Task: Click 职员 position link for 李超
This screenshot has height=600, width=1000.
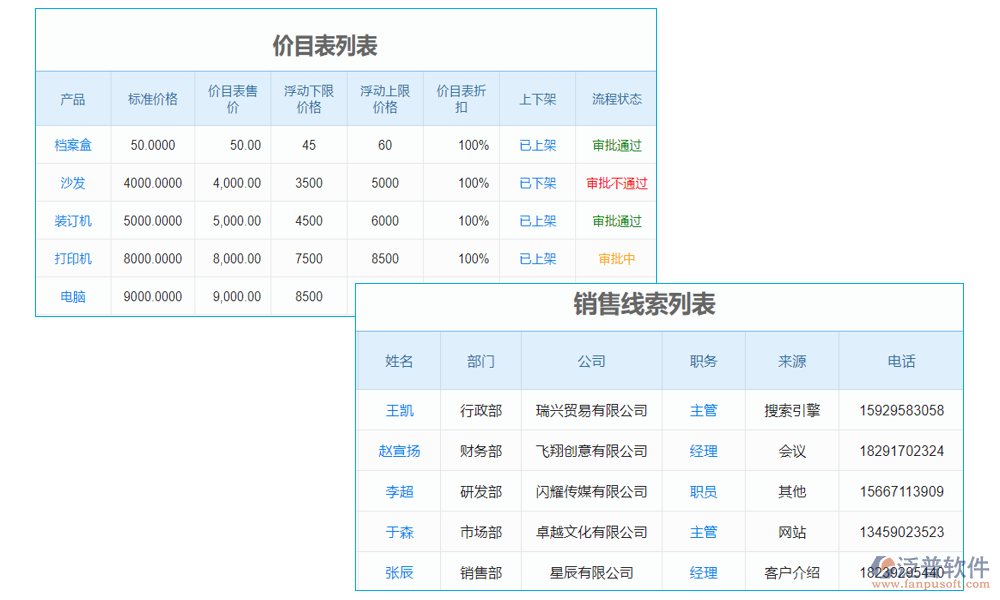Action: click(704, 491)
